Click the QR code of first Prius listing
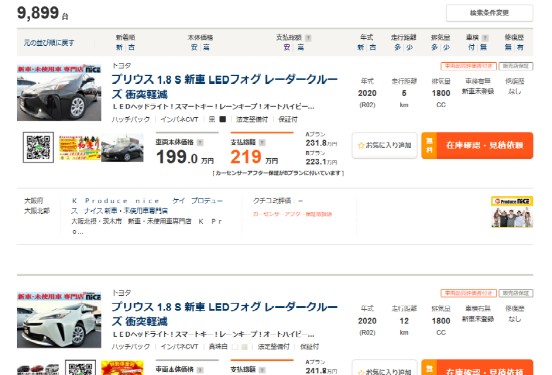Image resolution: width=552 pixels, height=375 pixels. coord(38,147)
